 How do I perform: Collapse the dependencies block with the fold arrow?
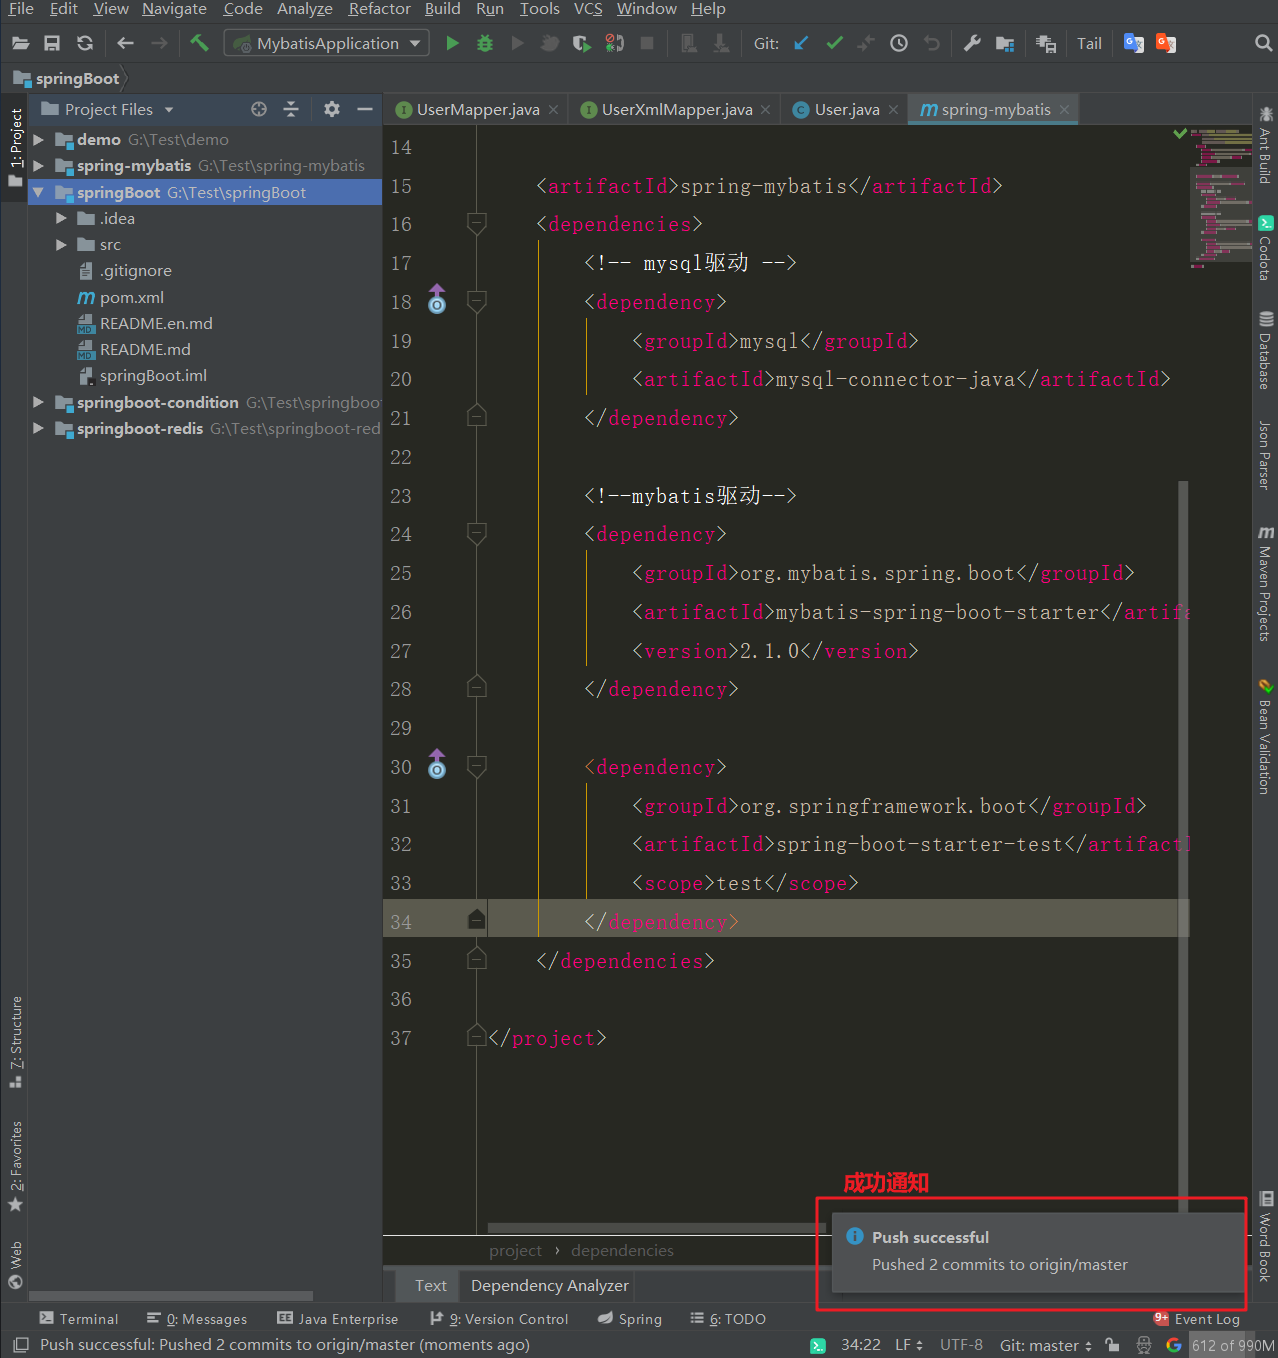[476, 224]
